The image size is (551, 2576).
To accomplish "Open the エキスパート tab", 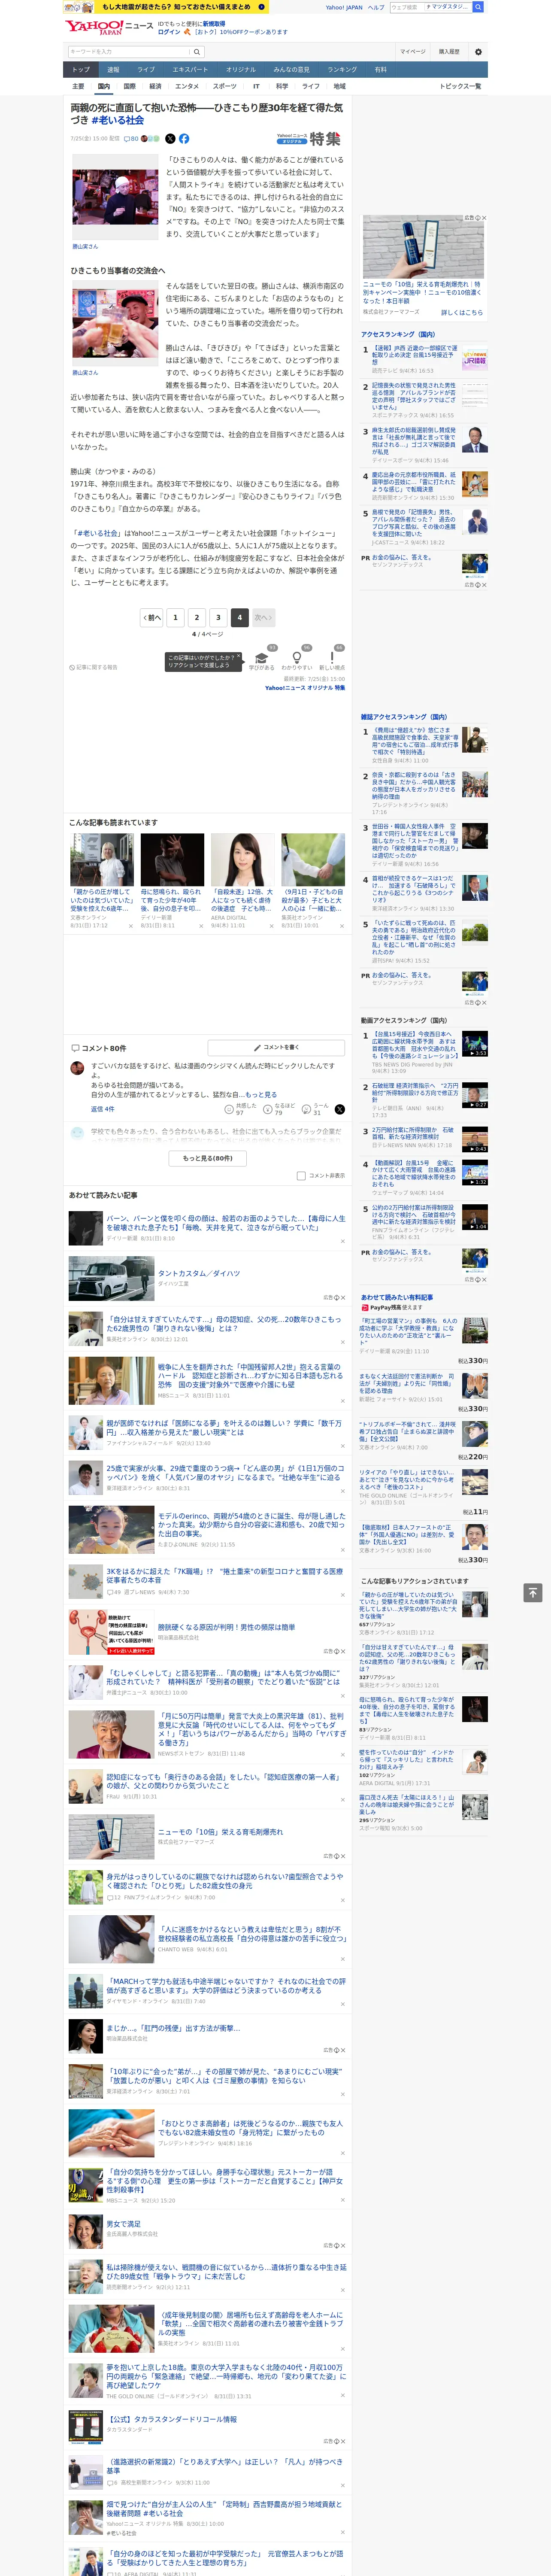I will click(x=190, y=70).
